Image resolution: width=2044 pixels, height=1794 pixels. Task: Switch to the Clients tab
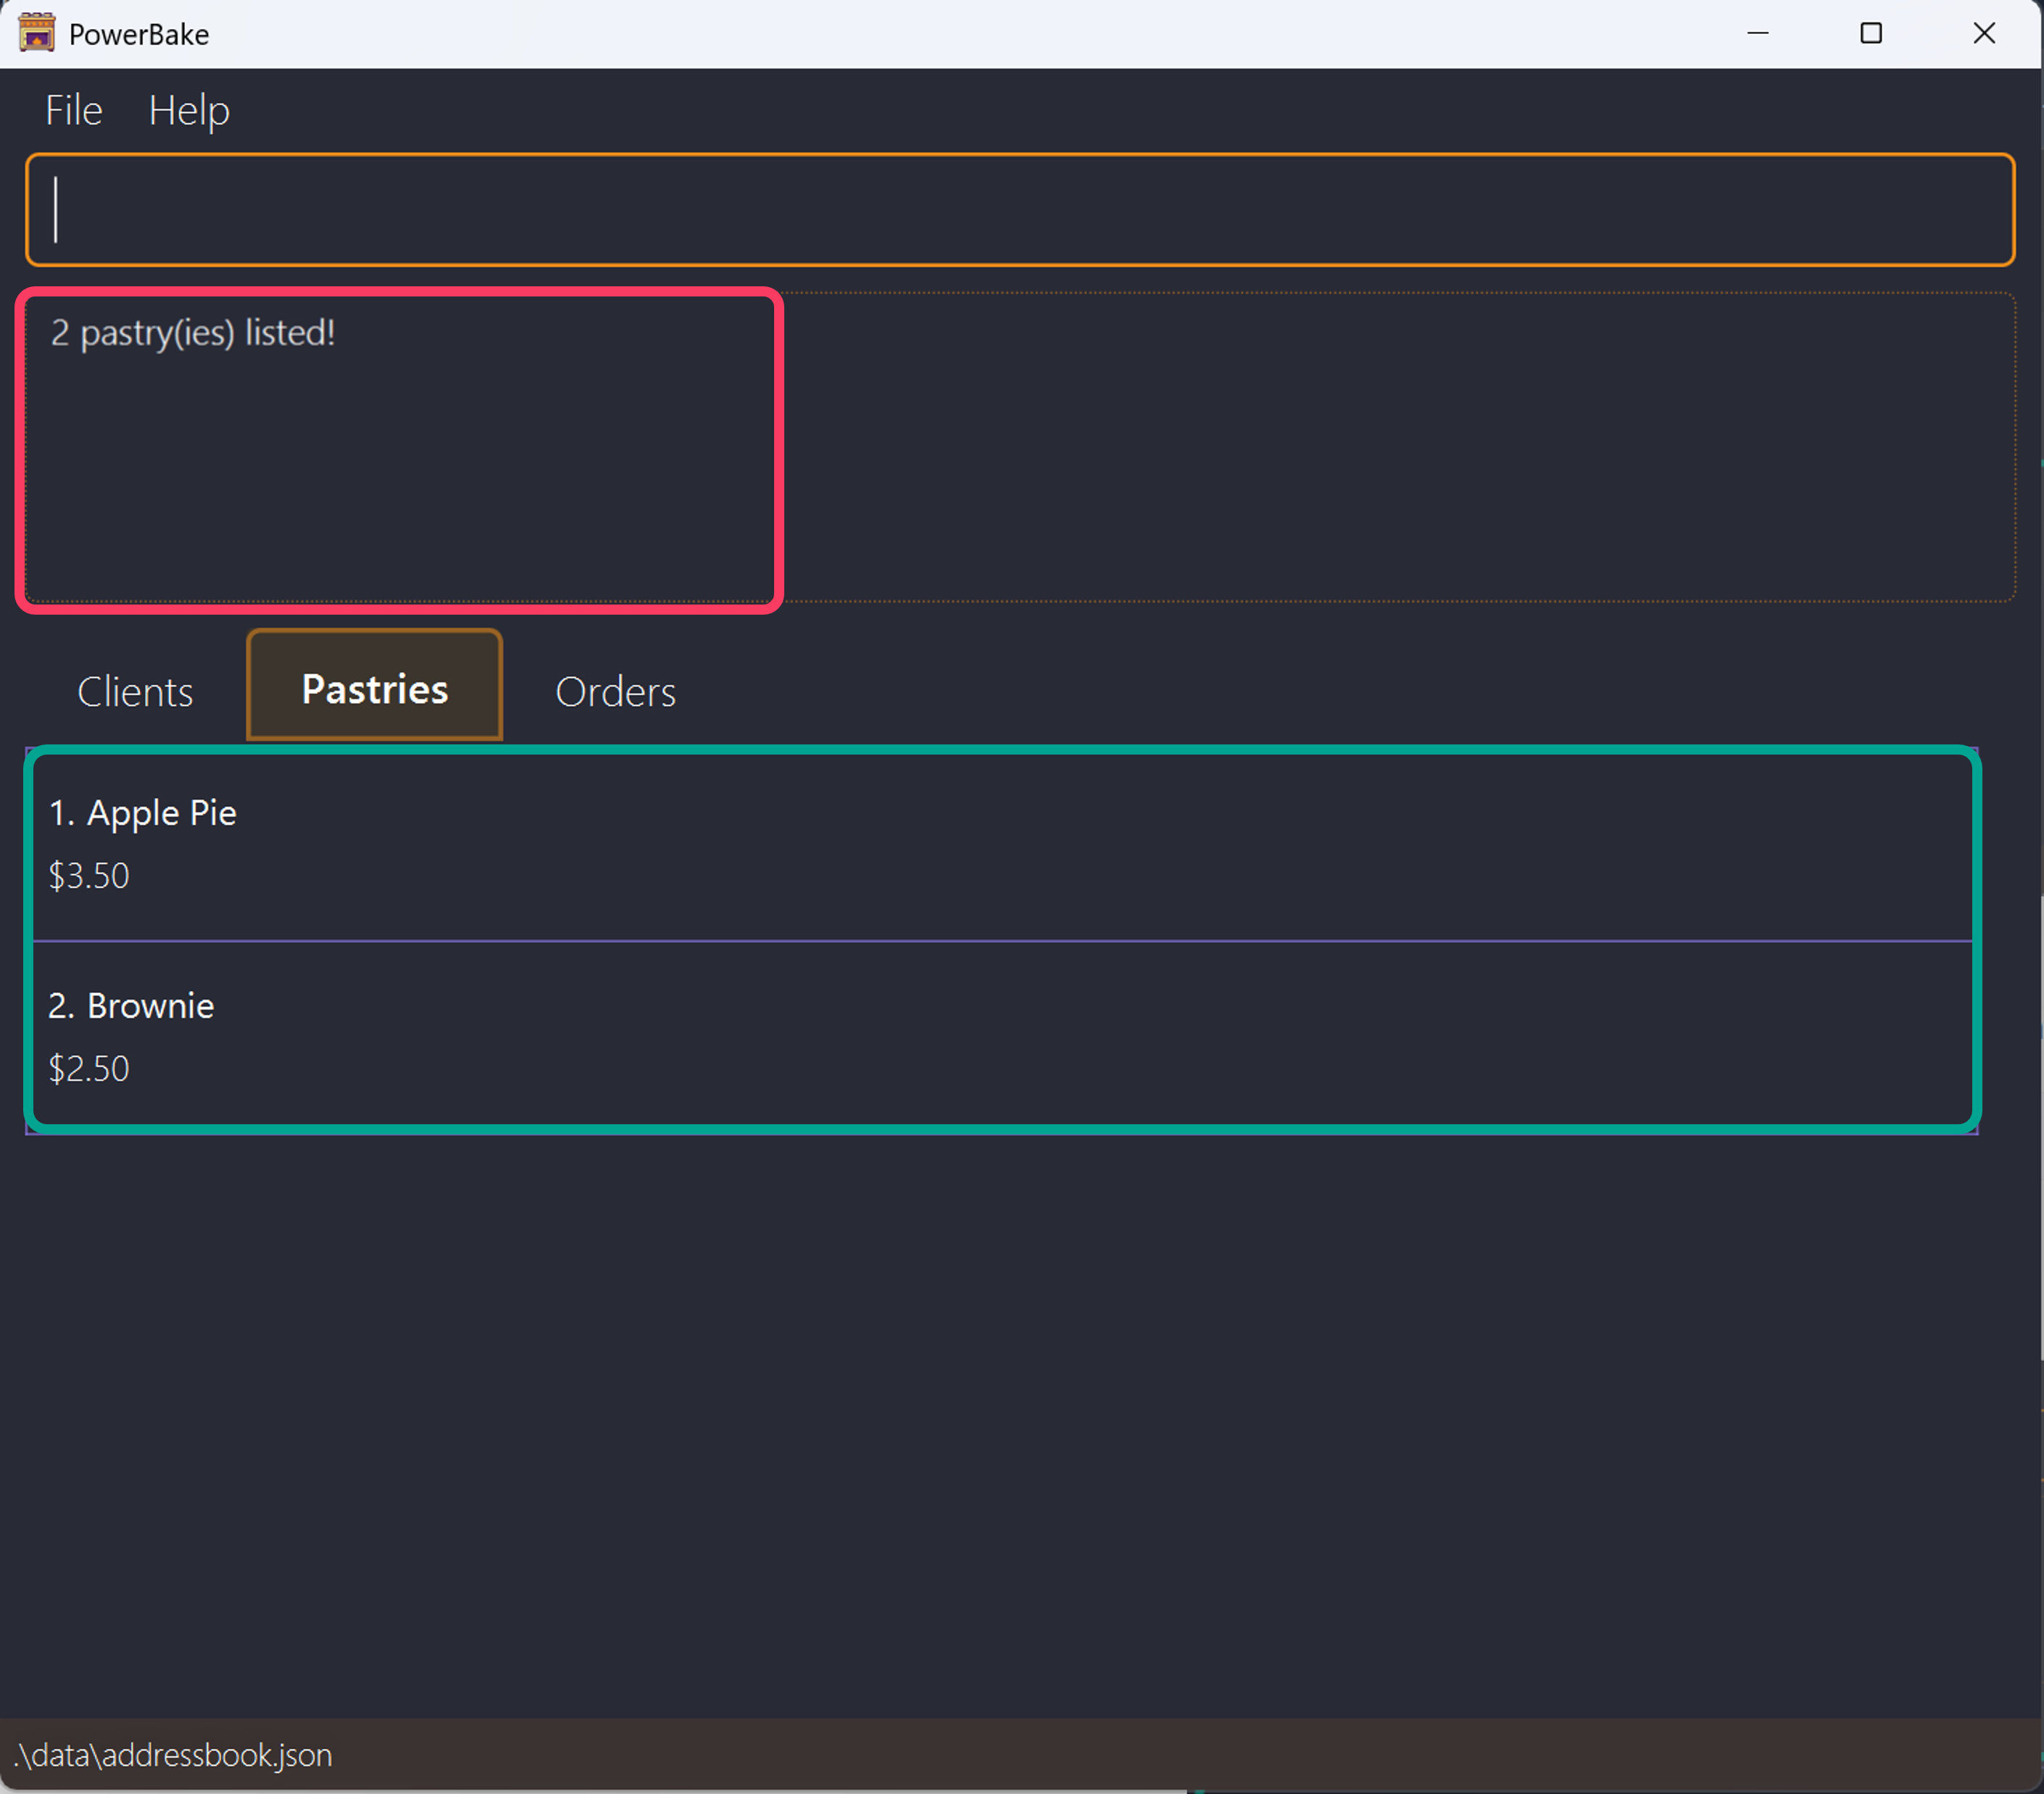(x=135, y=692)
